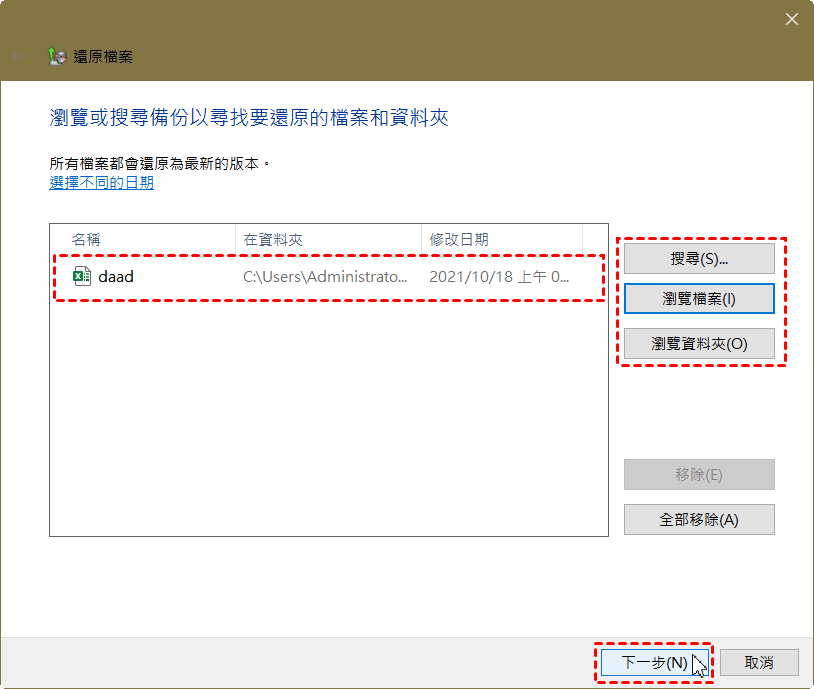
Task: Close the 還原檔案 dialog window
Action: coord(791,18)
